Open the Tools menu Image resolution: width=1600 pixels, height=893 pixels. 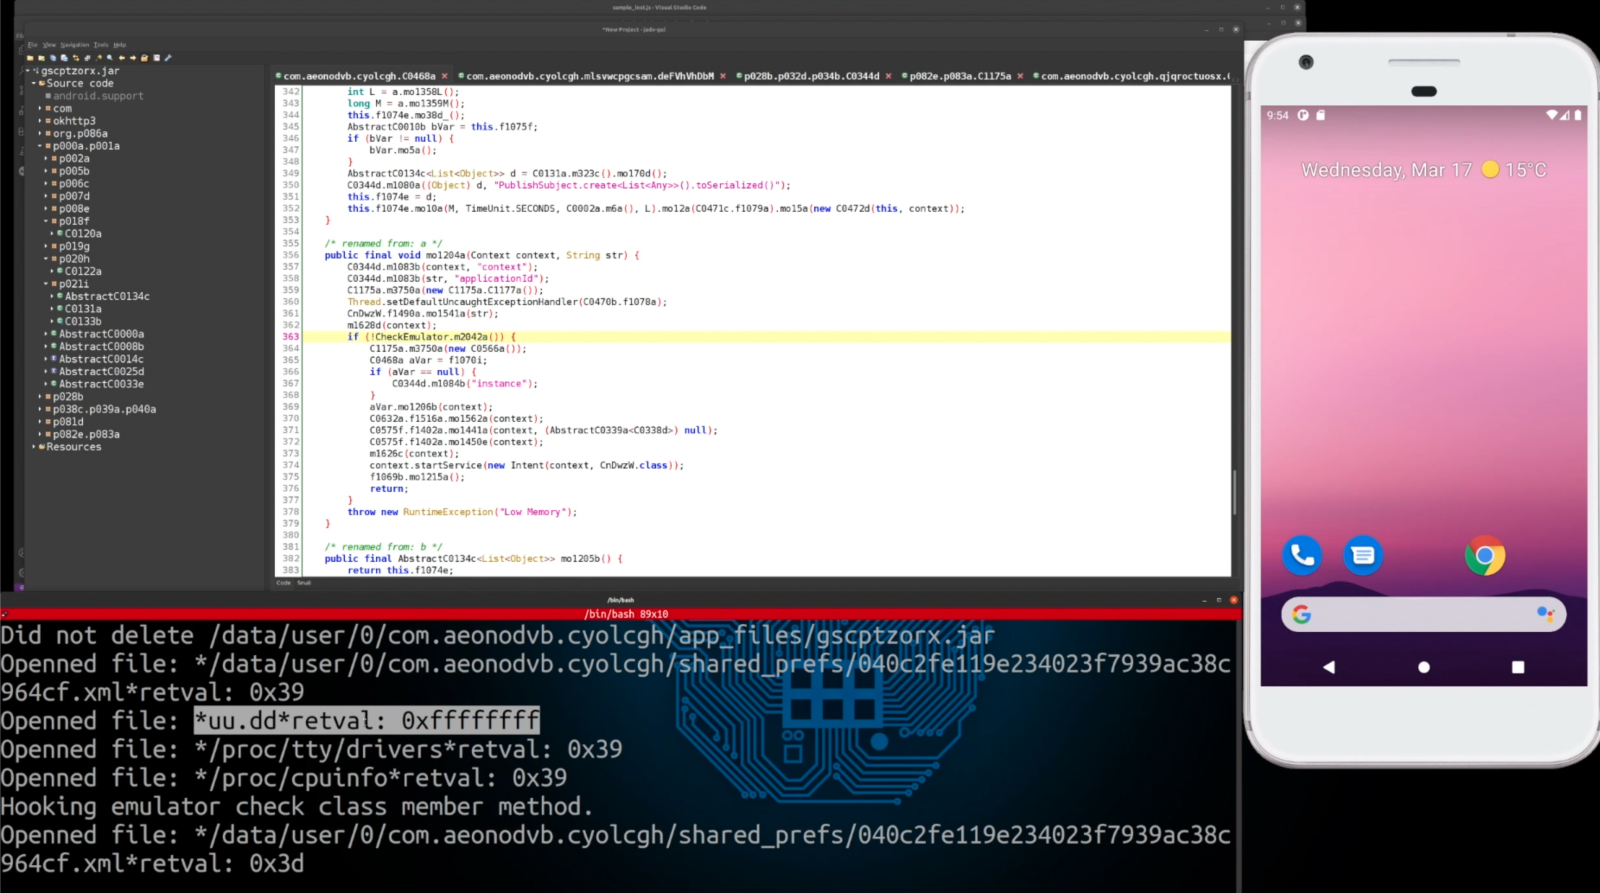(x=101, y=45)
